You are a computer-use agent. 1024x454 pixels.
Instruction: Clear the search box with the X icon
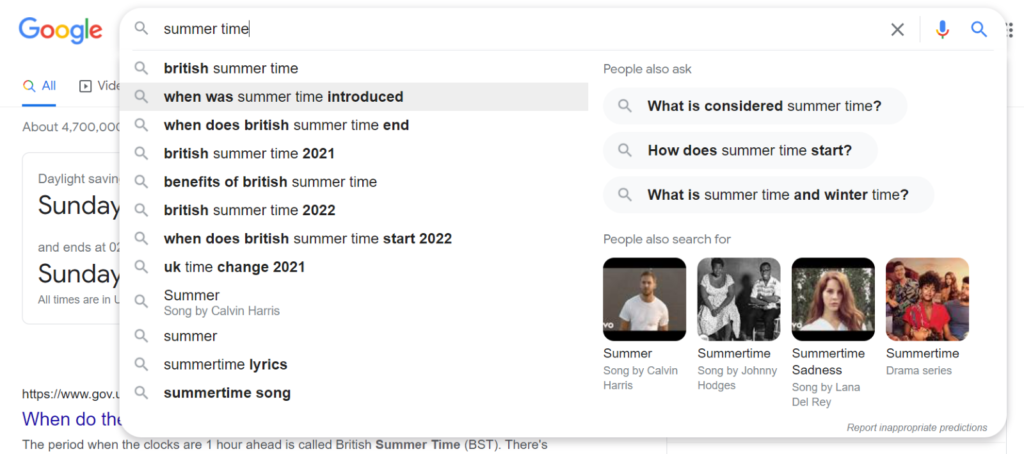[897, 29]
